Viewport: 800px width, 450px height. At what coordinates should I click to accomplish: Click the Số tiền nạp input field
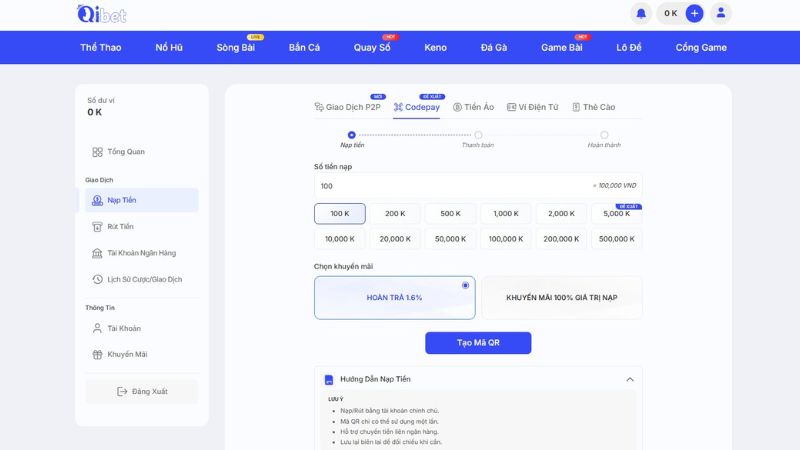pyautogui.click(x=478, y=186)
